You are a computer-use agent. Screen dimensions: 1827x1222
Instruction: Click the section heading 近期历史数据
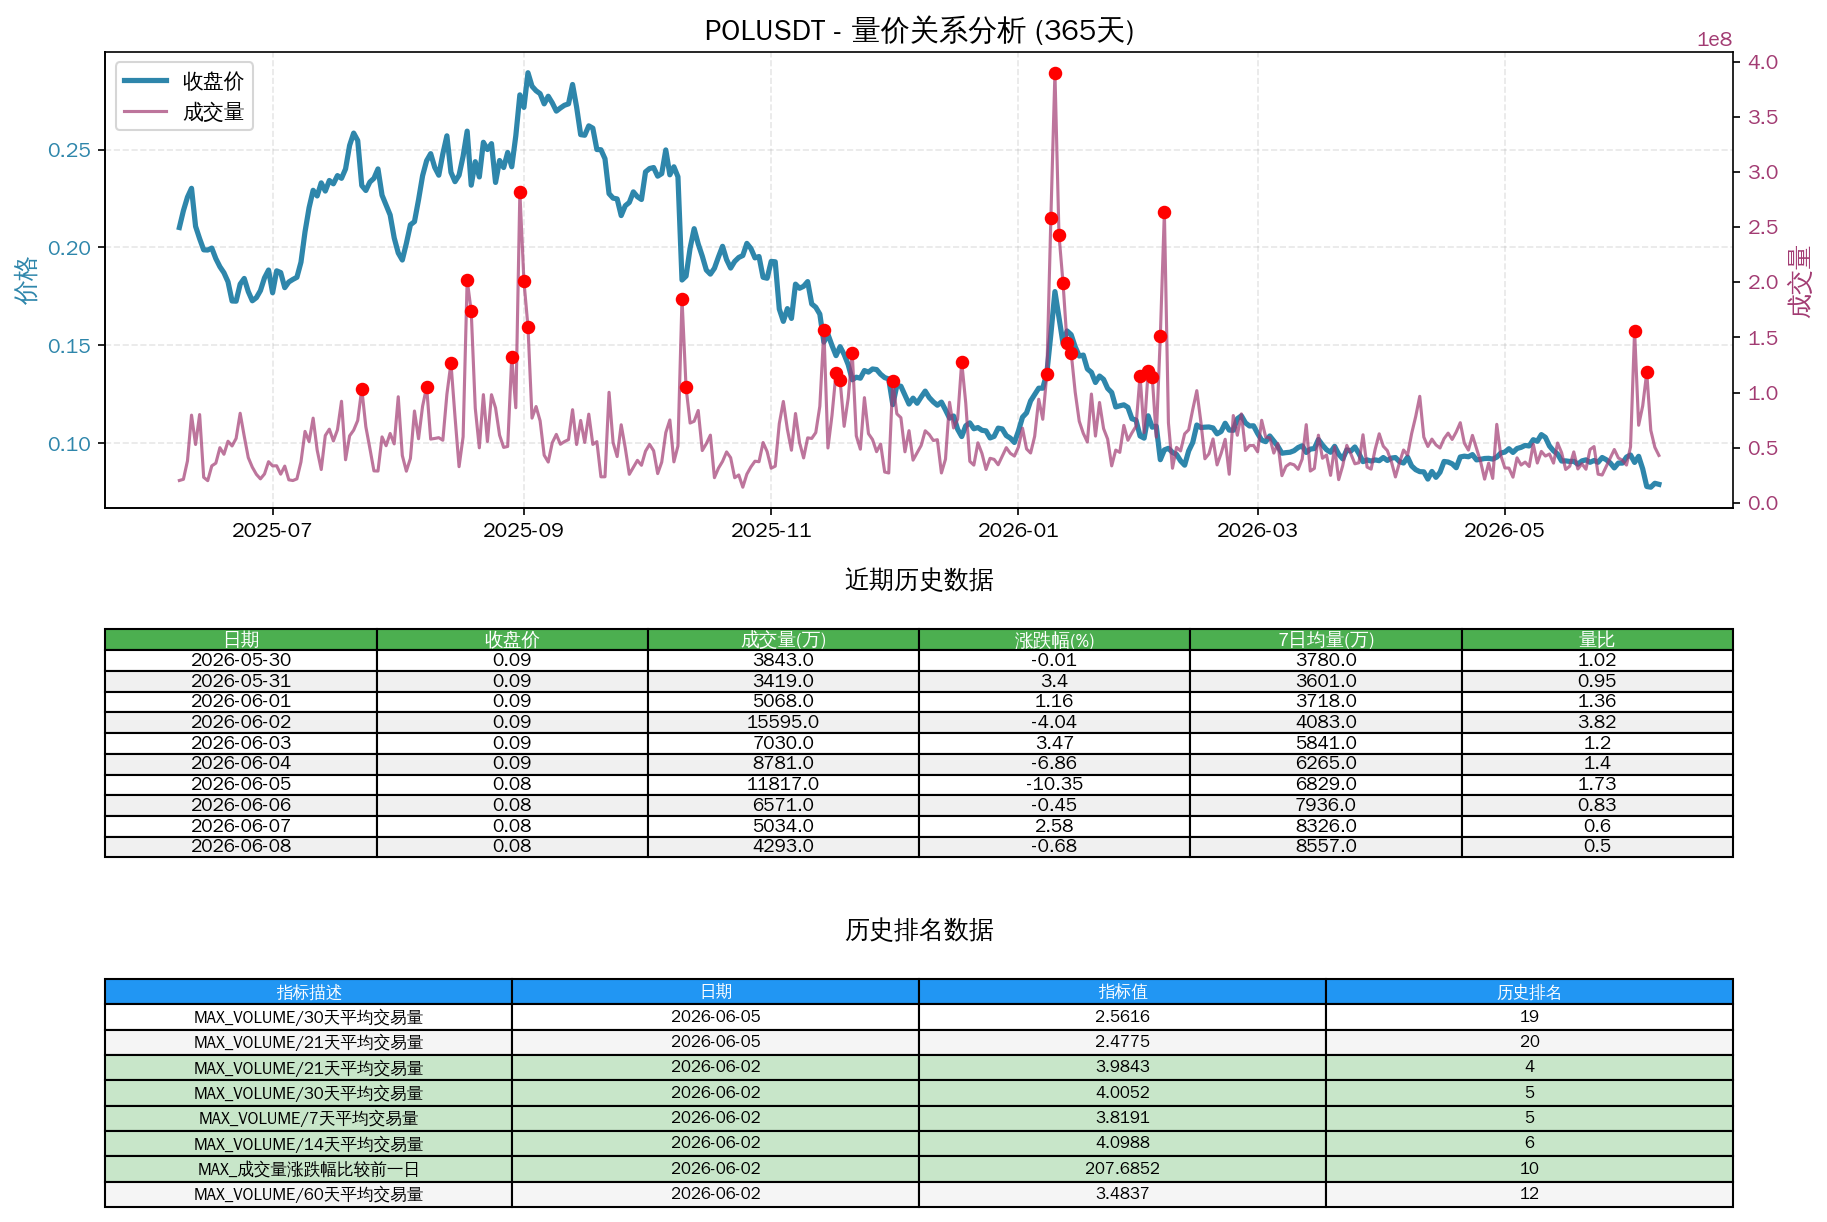click(x=919, y=580)
